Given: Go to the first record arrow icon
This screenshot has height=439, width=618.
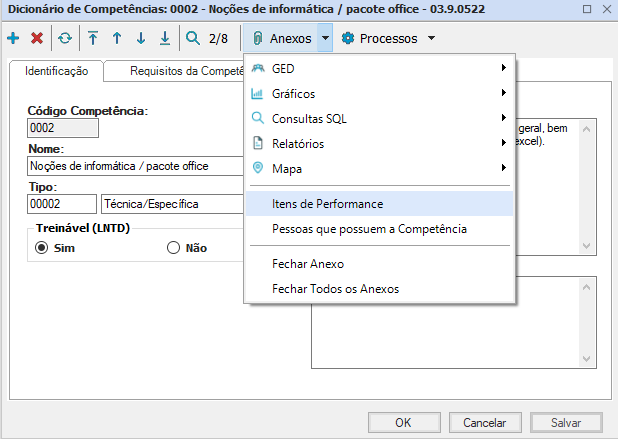Looking at the screenshot, I should 93,39.
